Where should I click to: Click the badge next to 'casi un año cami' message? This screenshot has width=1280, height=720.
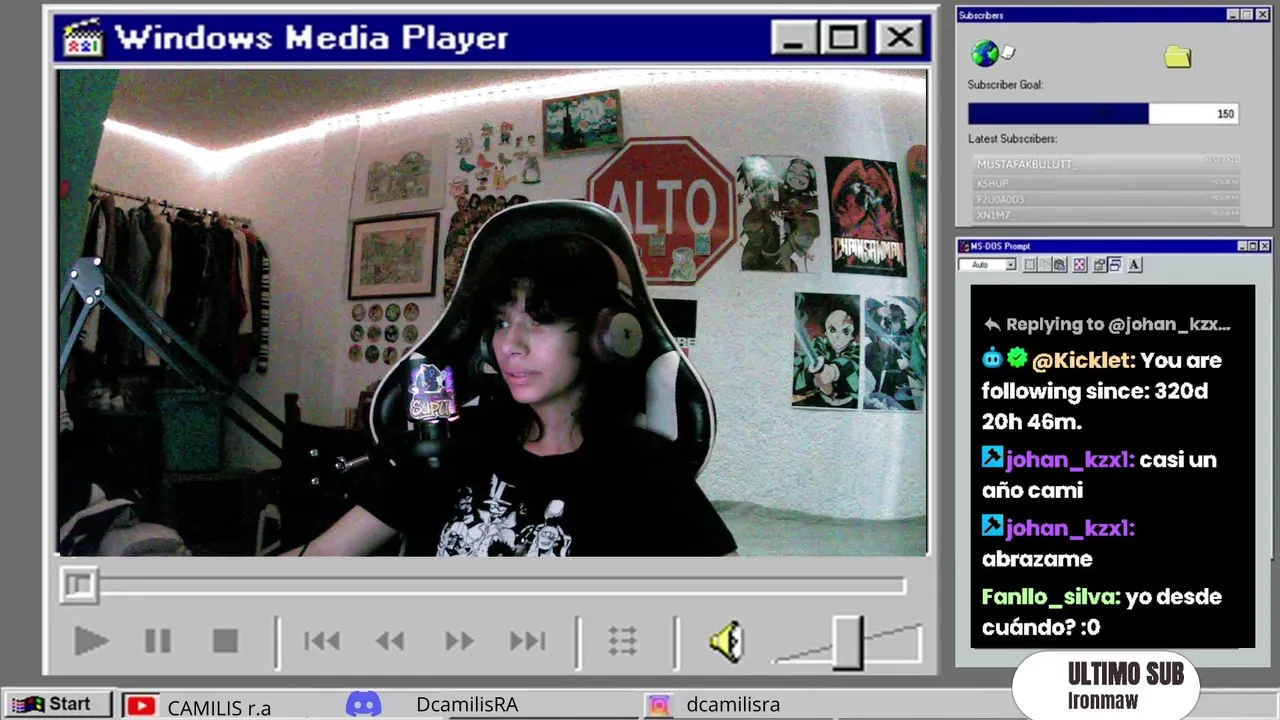click(992, 458)
